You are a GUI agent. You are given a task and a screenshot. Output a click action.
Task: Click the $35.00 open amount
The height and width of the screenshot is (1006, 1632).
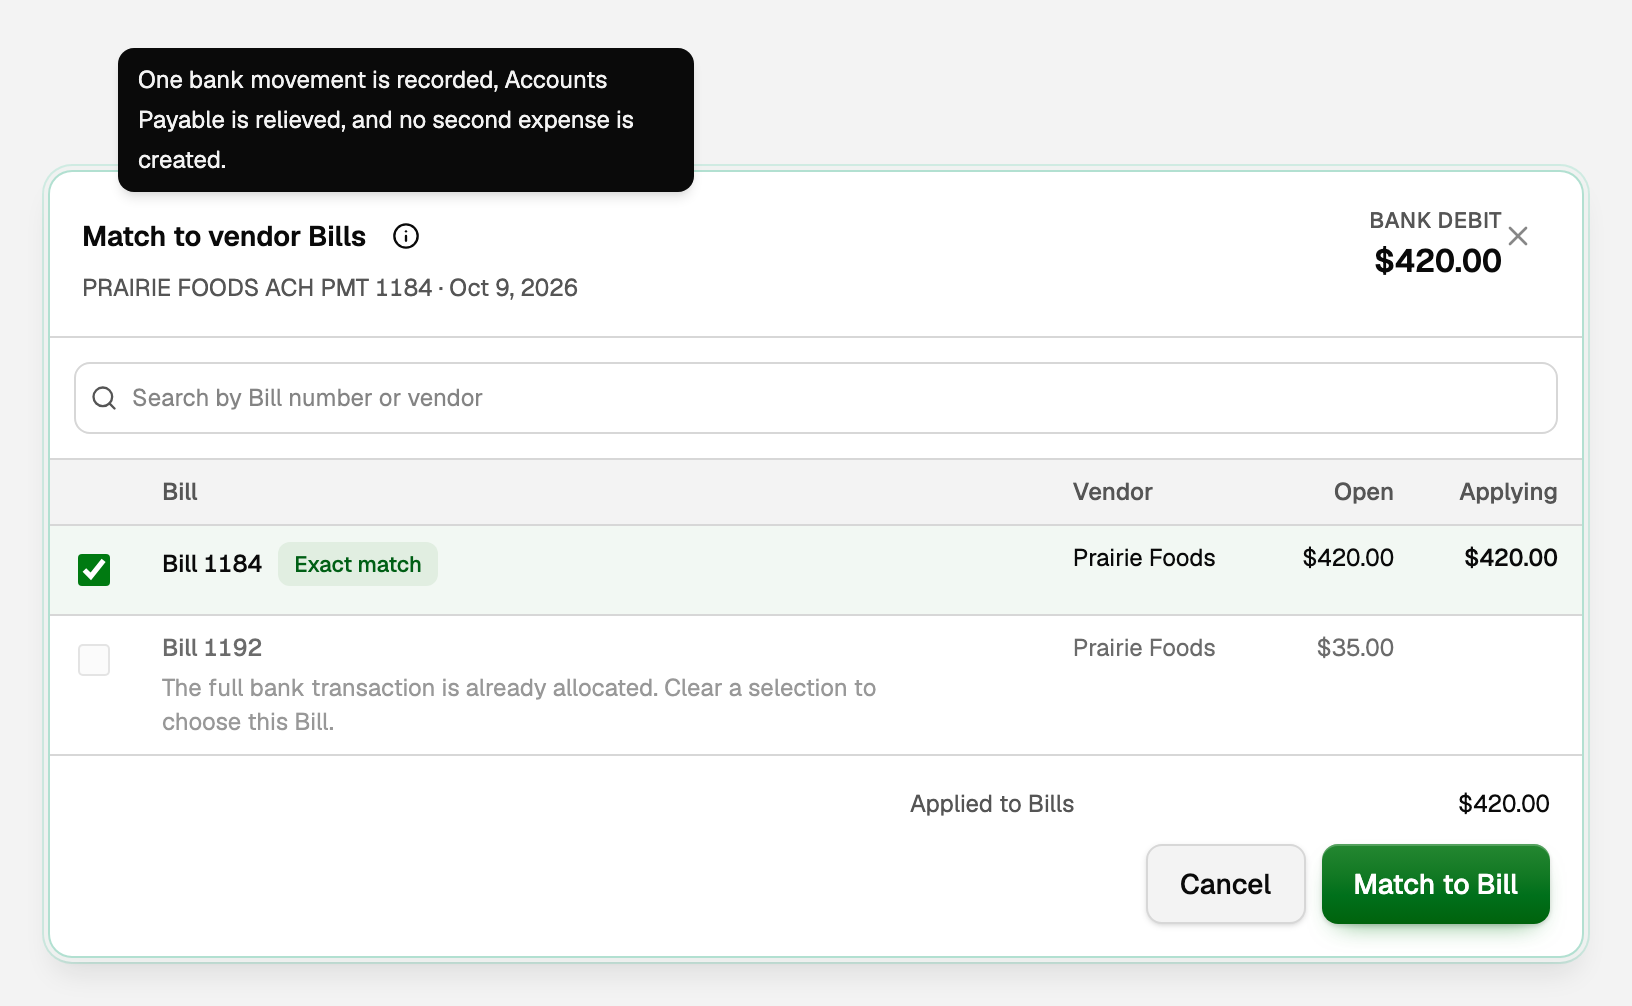click(1355, 648)
